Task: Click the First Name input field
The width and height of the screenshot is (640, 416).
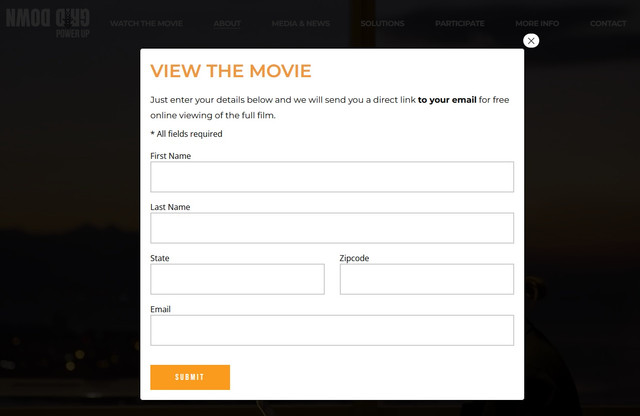Action: point(332,177)
